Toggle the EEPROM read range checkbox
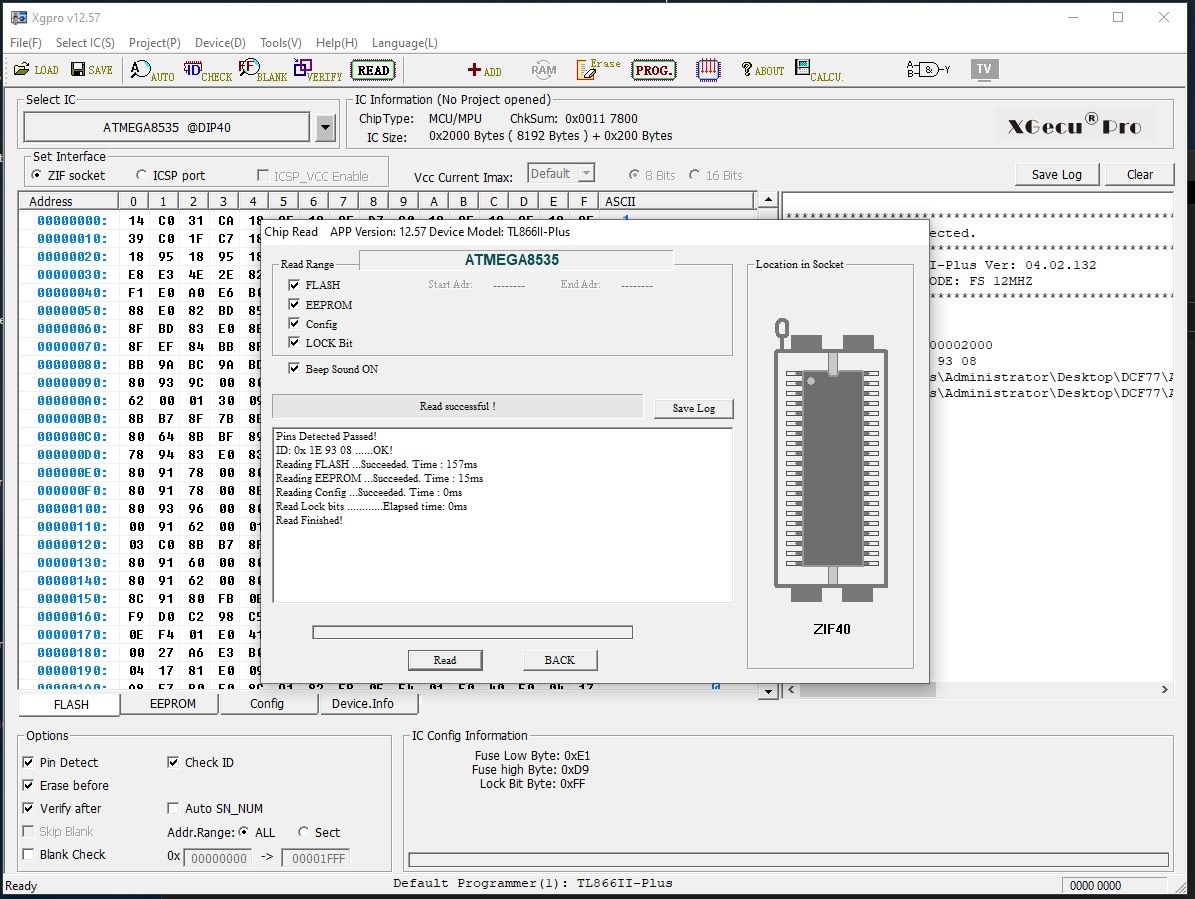The width and height of the screenshot is (1195, 899). (x=293, y=304)
